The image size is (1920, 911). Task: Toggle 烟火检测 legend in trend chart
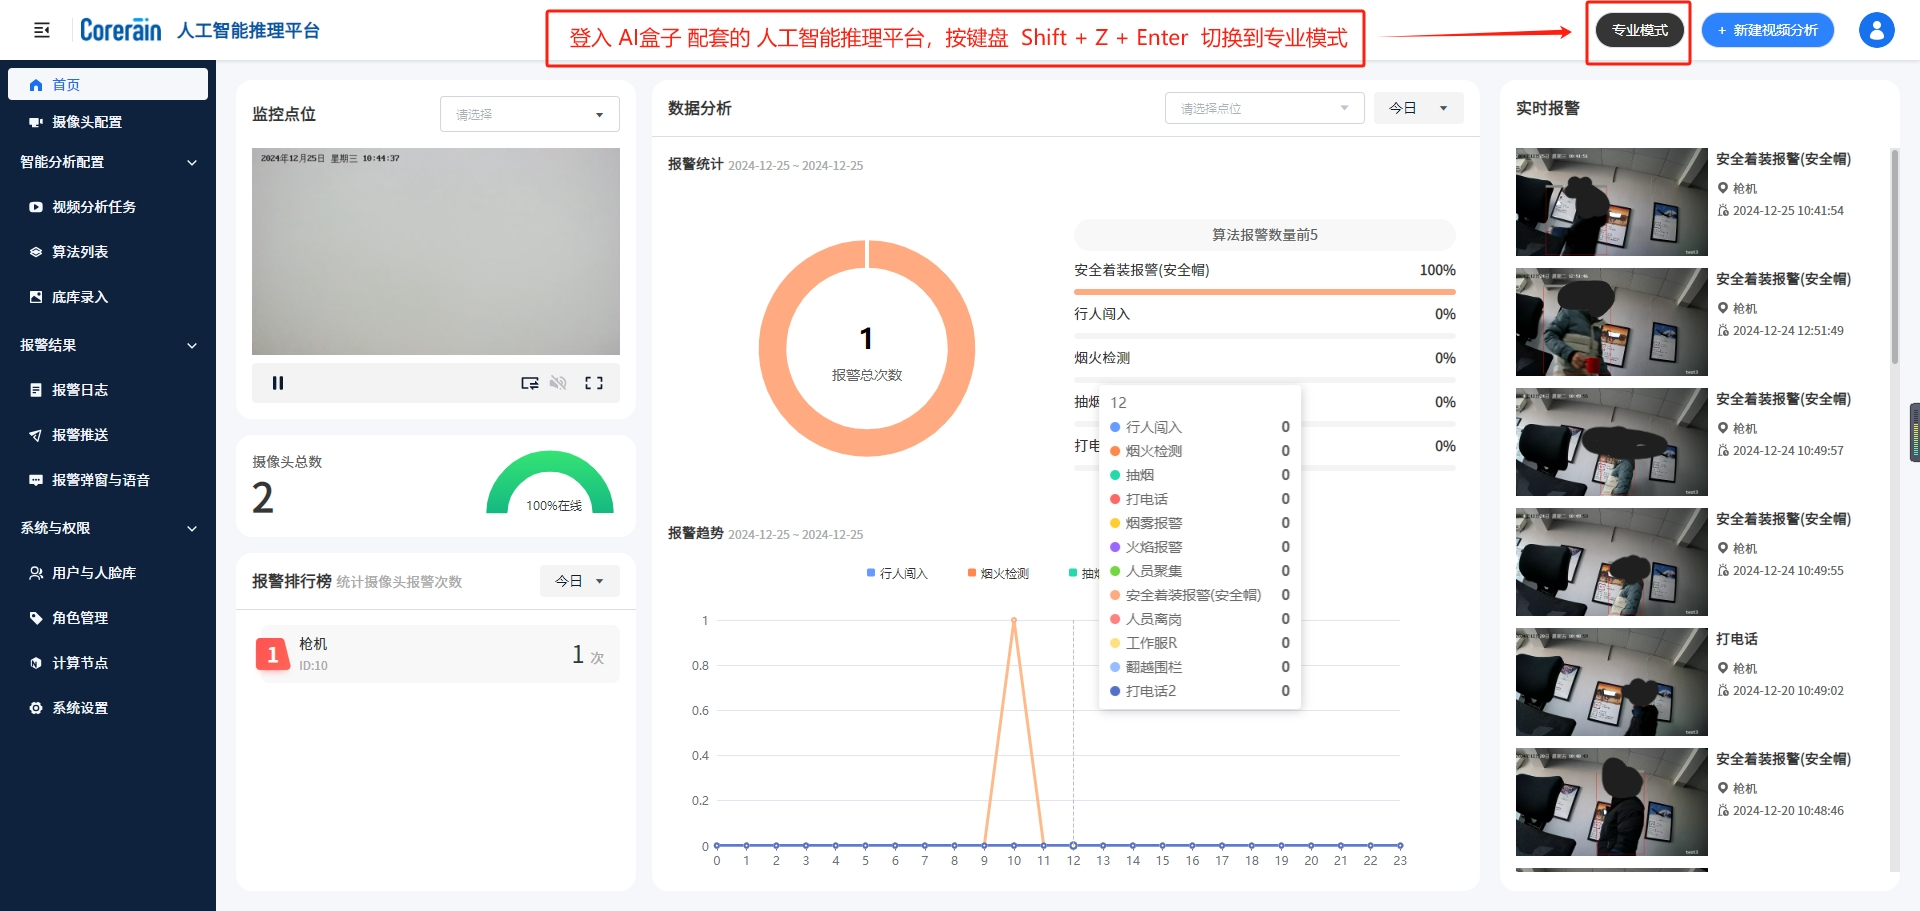coord(999,573)
